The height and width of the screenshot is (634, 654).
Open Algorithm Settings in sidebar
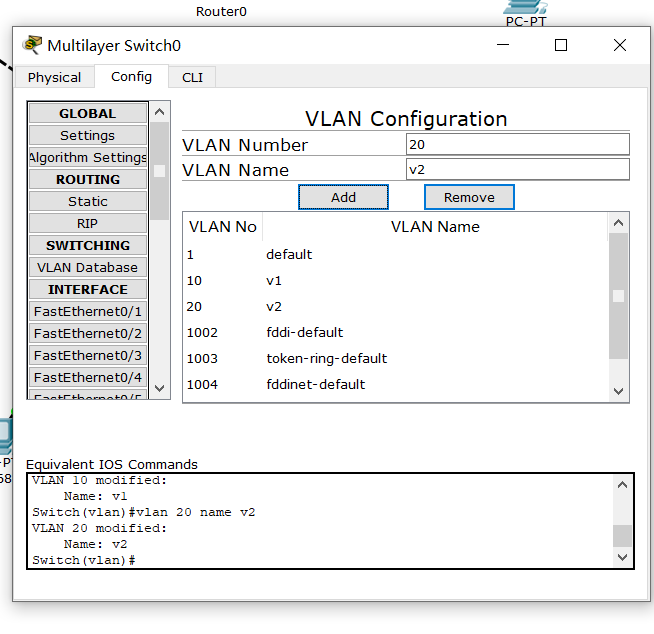(x=88, y=157)
